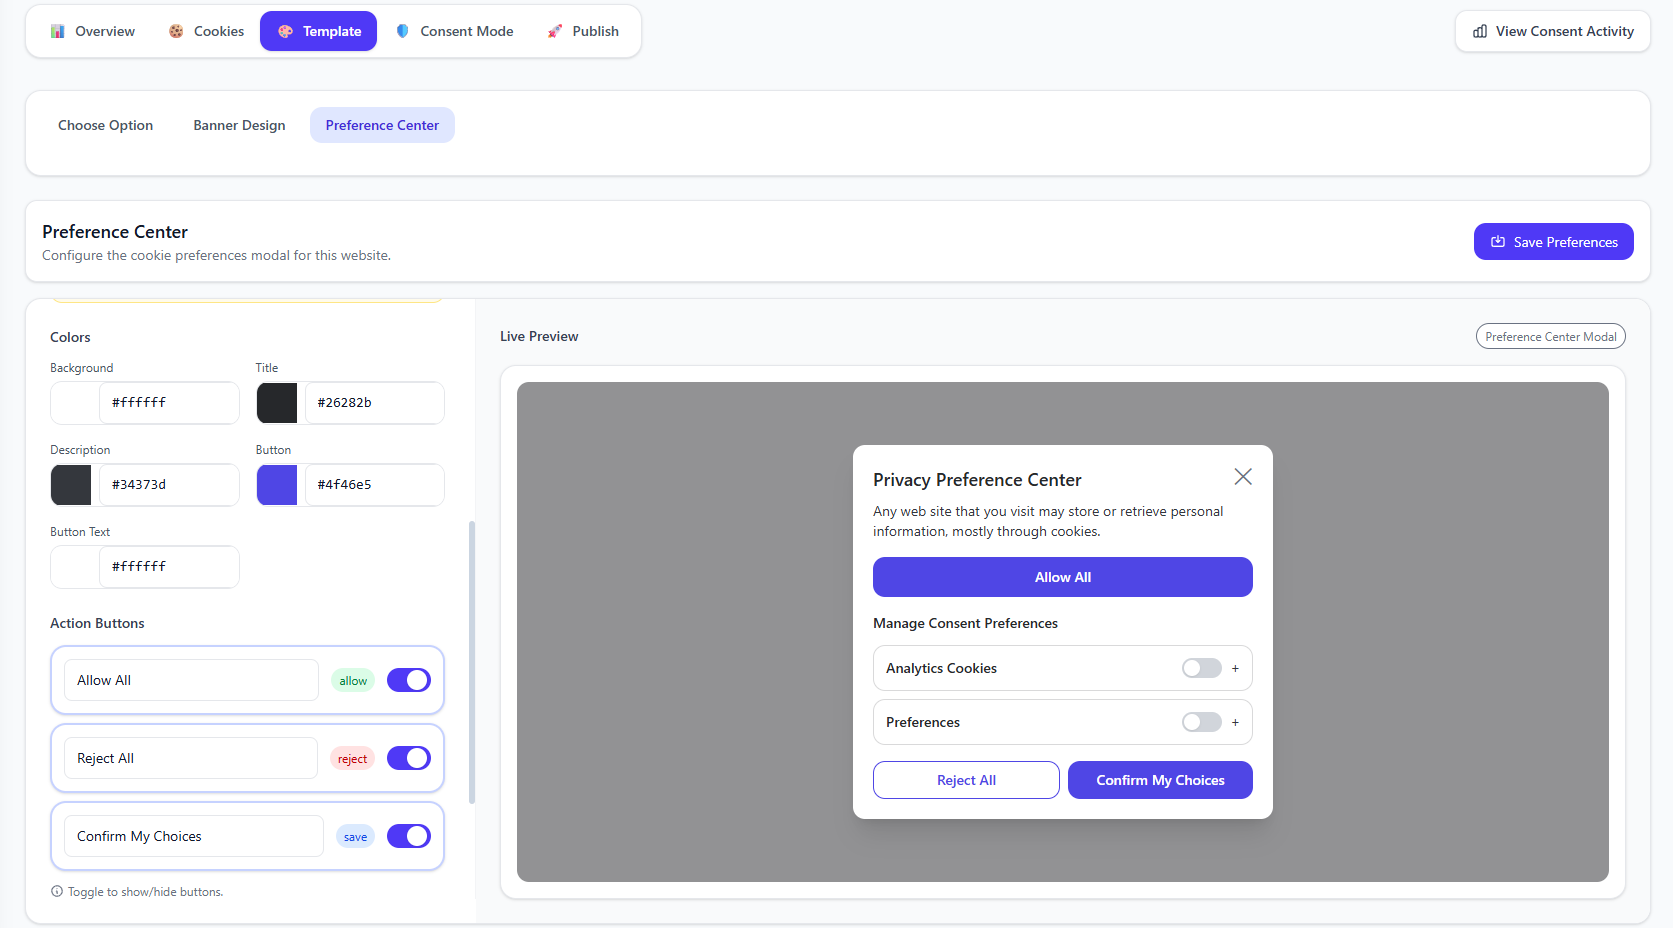Toggle Analytics Cookies switch in preview
1673x928 pixels.
(x=1201, y=668)
